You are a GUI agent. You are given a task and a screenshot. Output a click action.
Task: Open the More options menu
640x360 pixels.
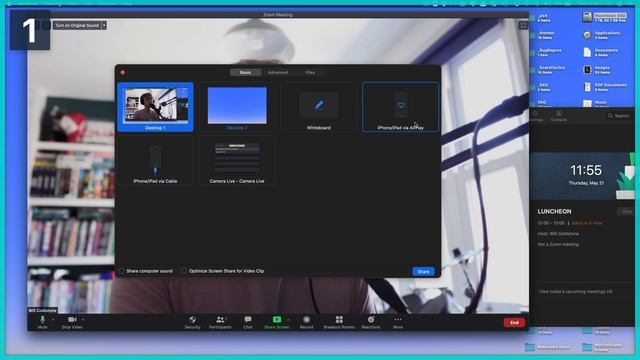click(x=398, y=322)
